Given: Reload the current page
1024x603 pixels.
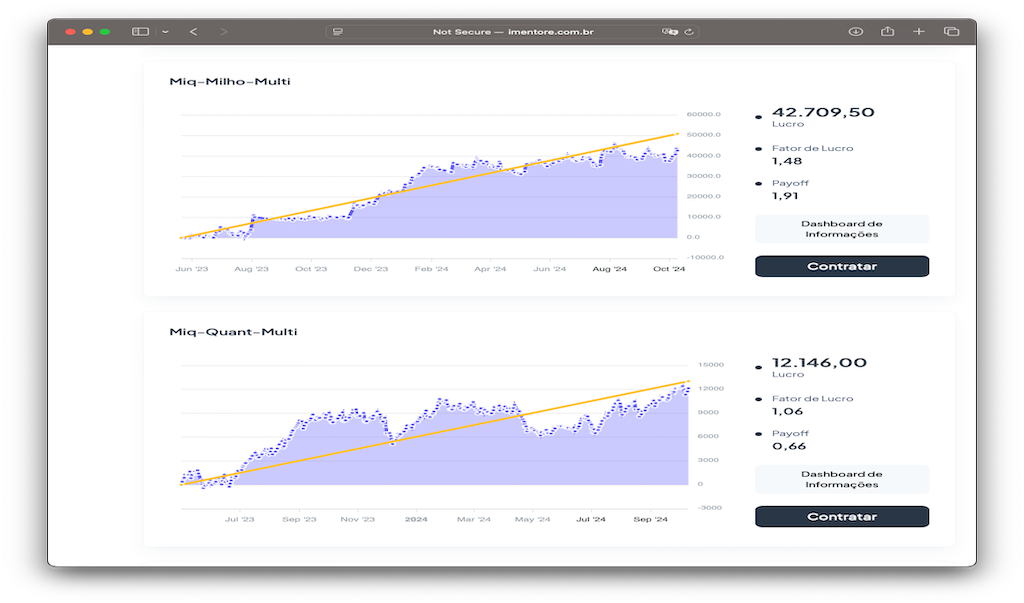Looking at the screenshot, I should (x=689, y=31).
